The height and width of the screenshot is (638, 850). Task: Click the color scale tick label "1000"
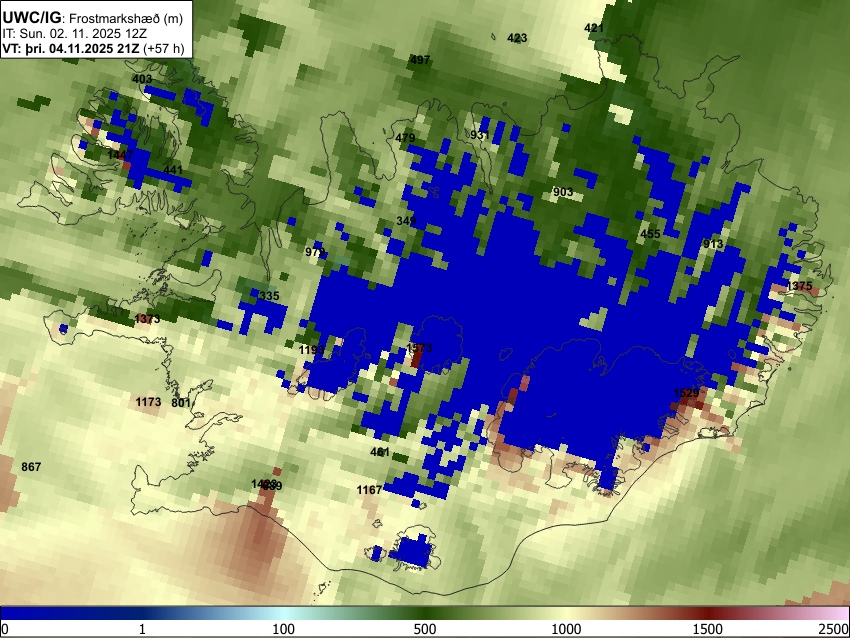coord(566,629)
